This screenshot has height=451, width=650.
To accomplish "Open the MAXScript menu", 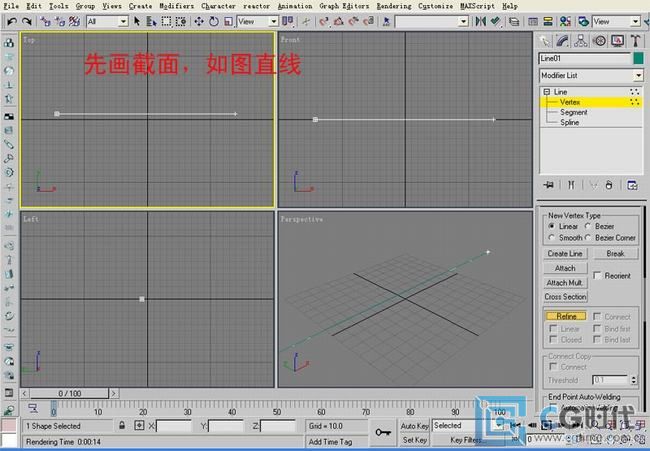I will pos(477,6).
